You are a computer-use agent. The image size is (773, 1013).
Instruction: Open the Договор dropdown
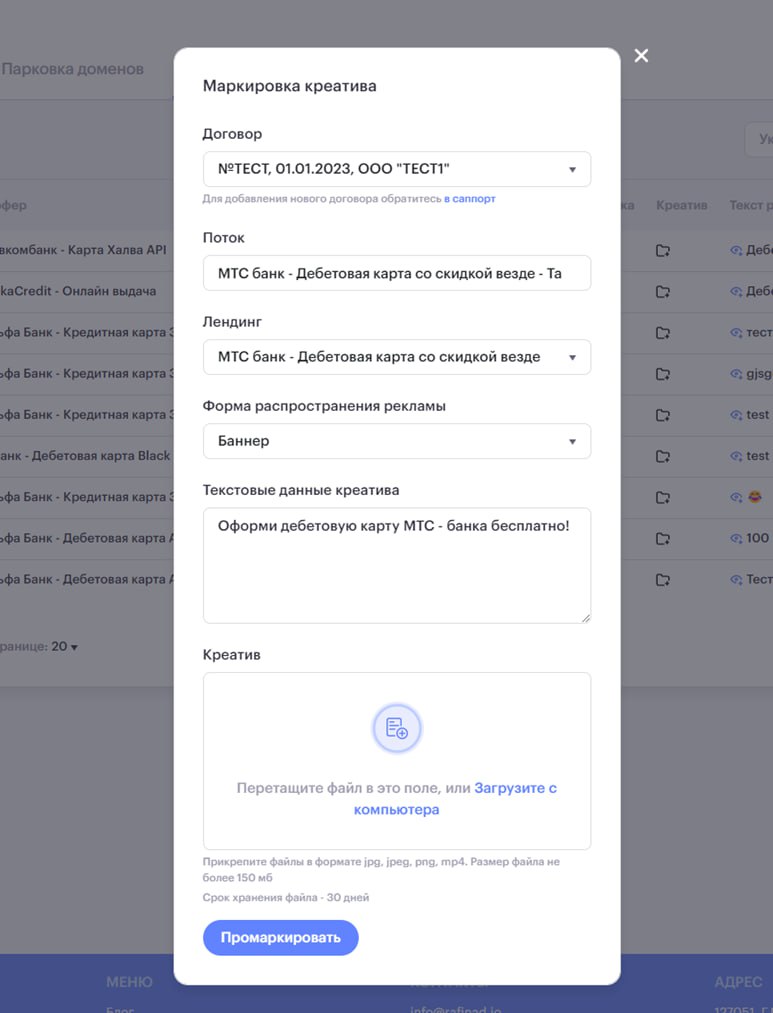pos(397,169)
